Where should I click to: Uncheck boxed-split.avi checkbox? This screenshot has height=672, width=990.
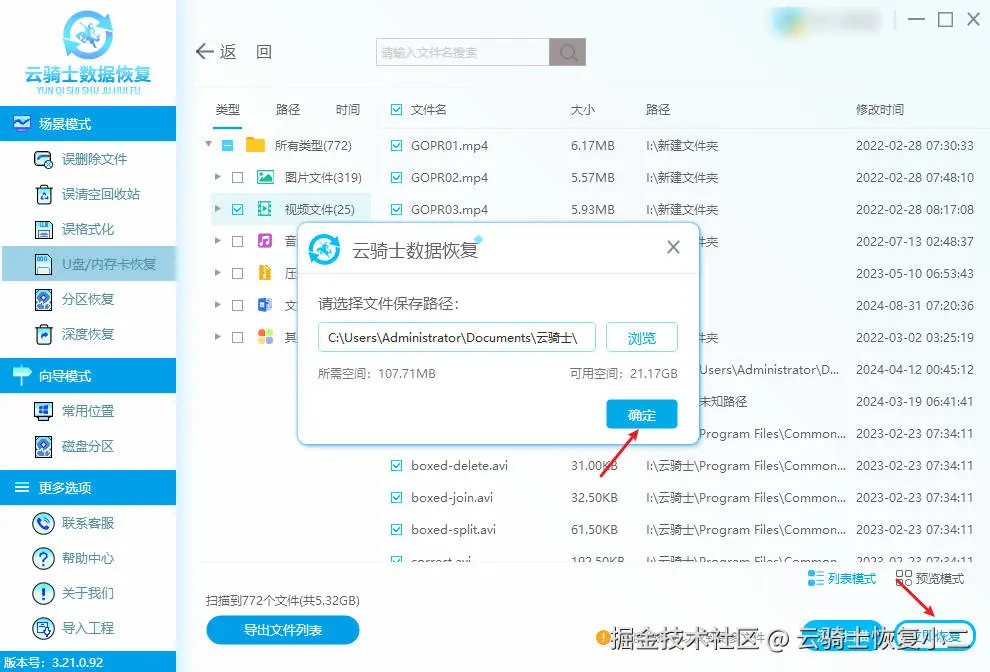pyautogui.click(x=397, y=530)
